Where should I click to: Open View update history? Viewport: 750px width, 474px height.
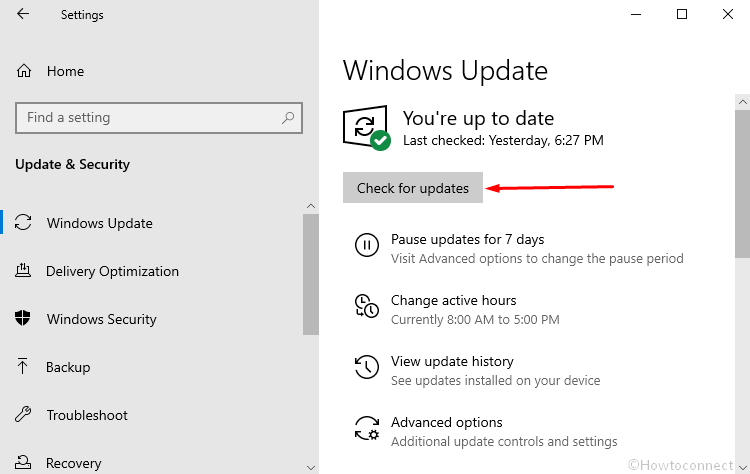(452, 361)
